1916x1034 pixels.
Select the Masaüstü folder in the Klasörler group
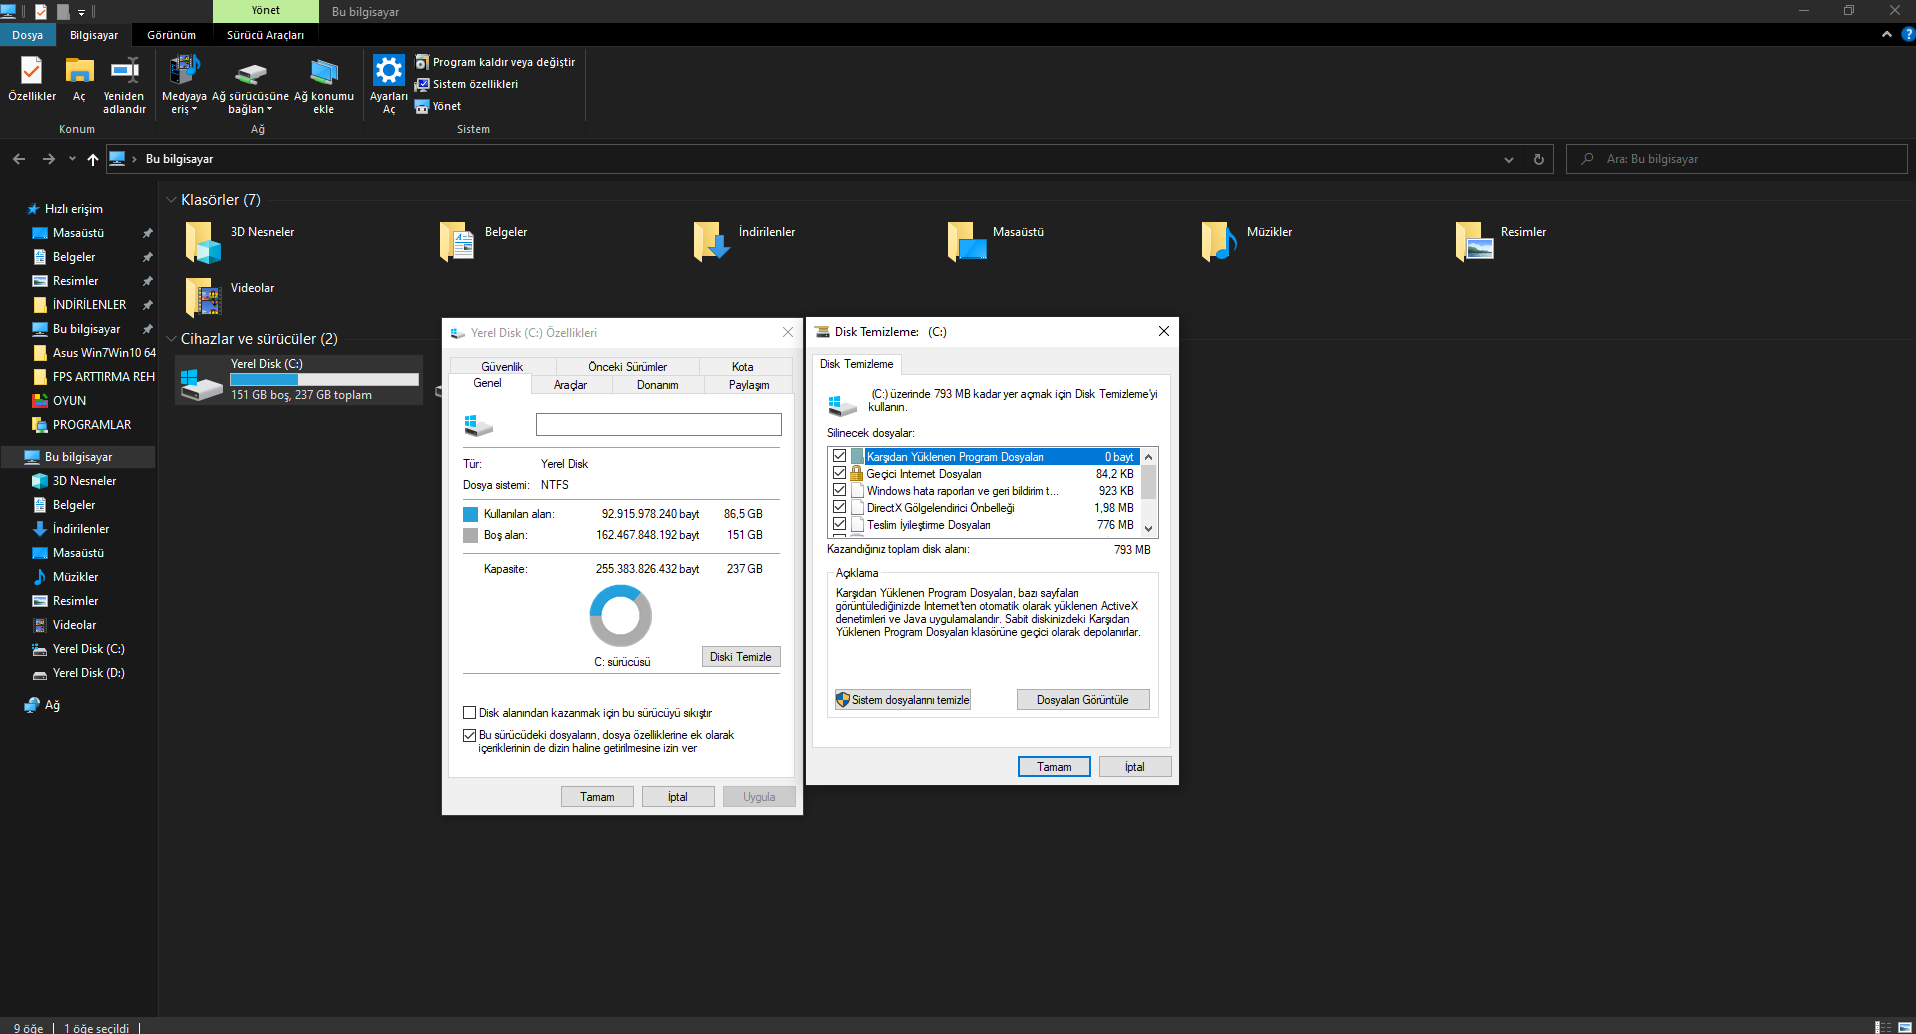click(x=995, y=240)
